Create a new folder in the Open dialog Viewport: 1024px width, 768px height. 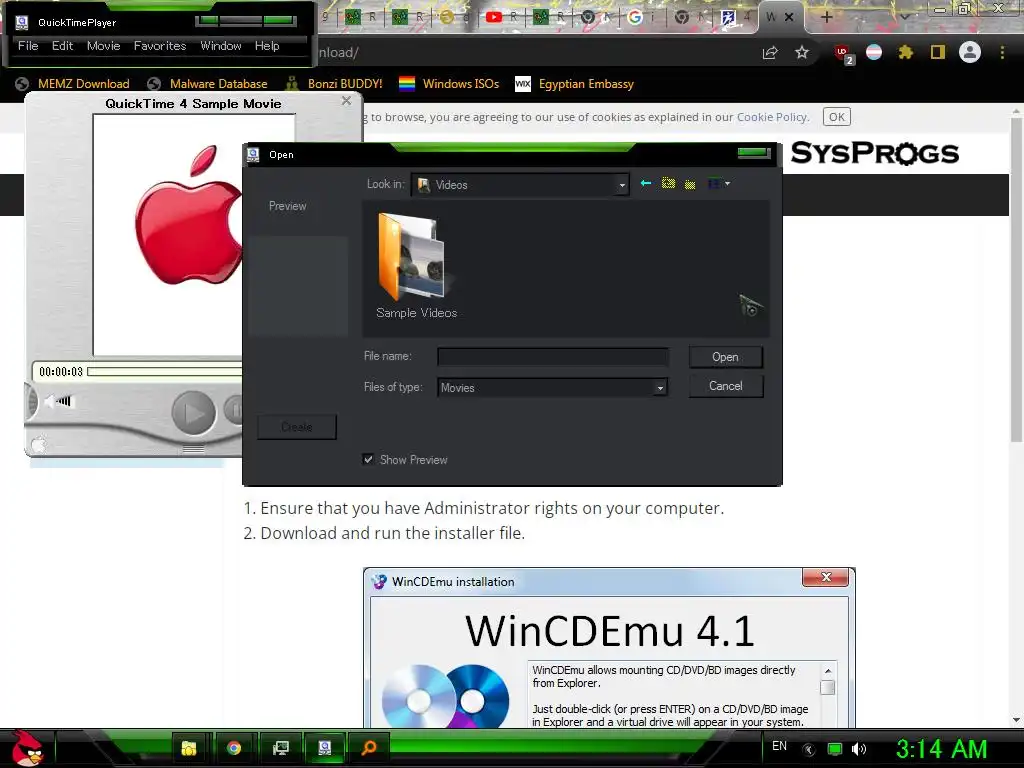[690, 184]
